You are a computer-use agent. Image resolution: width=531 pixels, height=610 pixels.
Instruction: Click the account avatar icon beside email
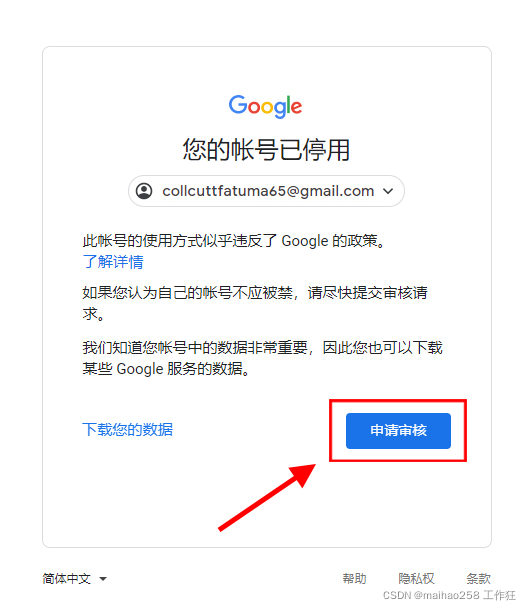[x=144, y=191]
